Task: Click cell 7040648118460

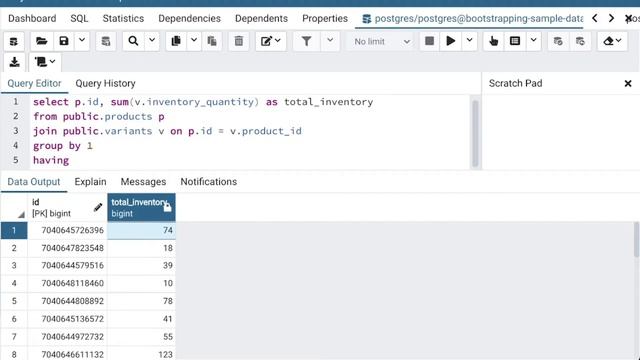Action: pos(67,283)
